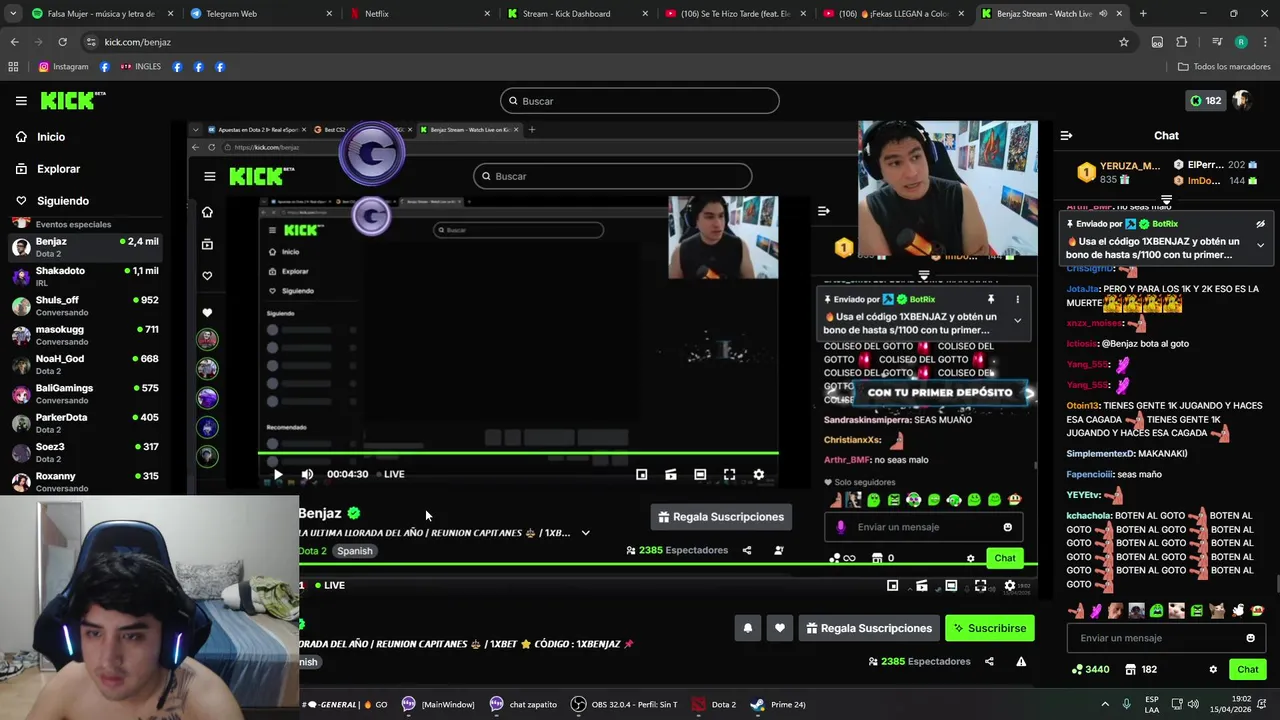Open ParkerDota channel in sidebar
This screenshot has width=1280, height=720.
pyautogui.click(x=85, y=423)
